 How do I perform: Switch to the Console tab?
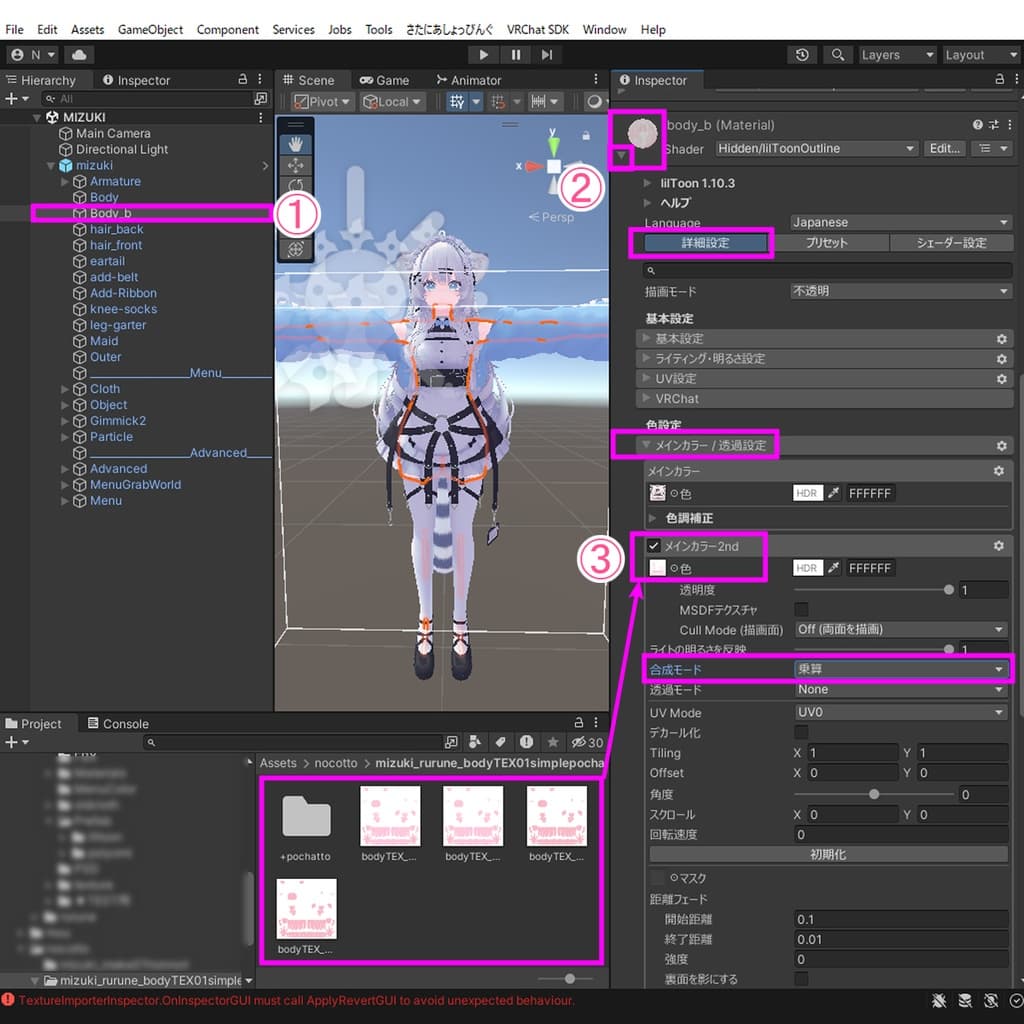click(118, 724)
